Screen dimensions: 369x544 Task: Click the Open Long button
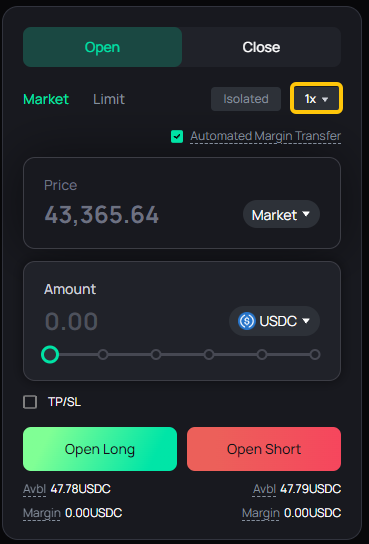pyautogui.click(x=100, y=449)
